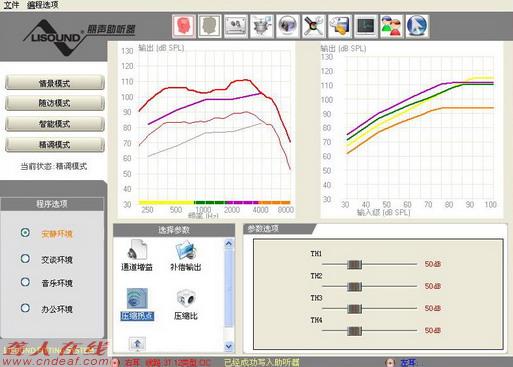Click the two-people users icon in toolbar
This screenshot has height=367, width=513.
pos(392,26)
